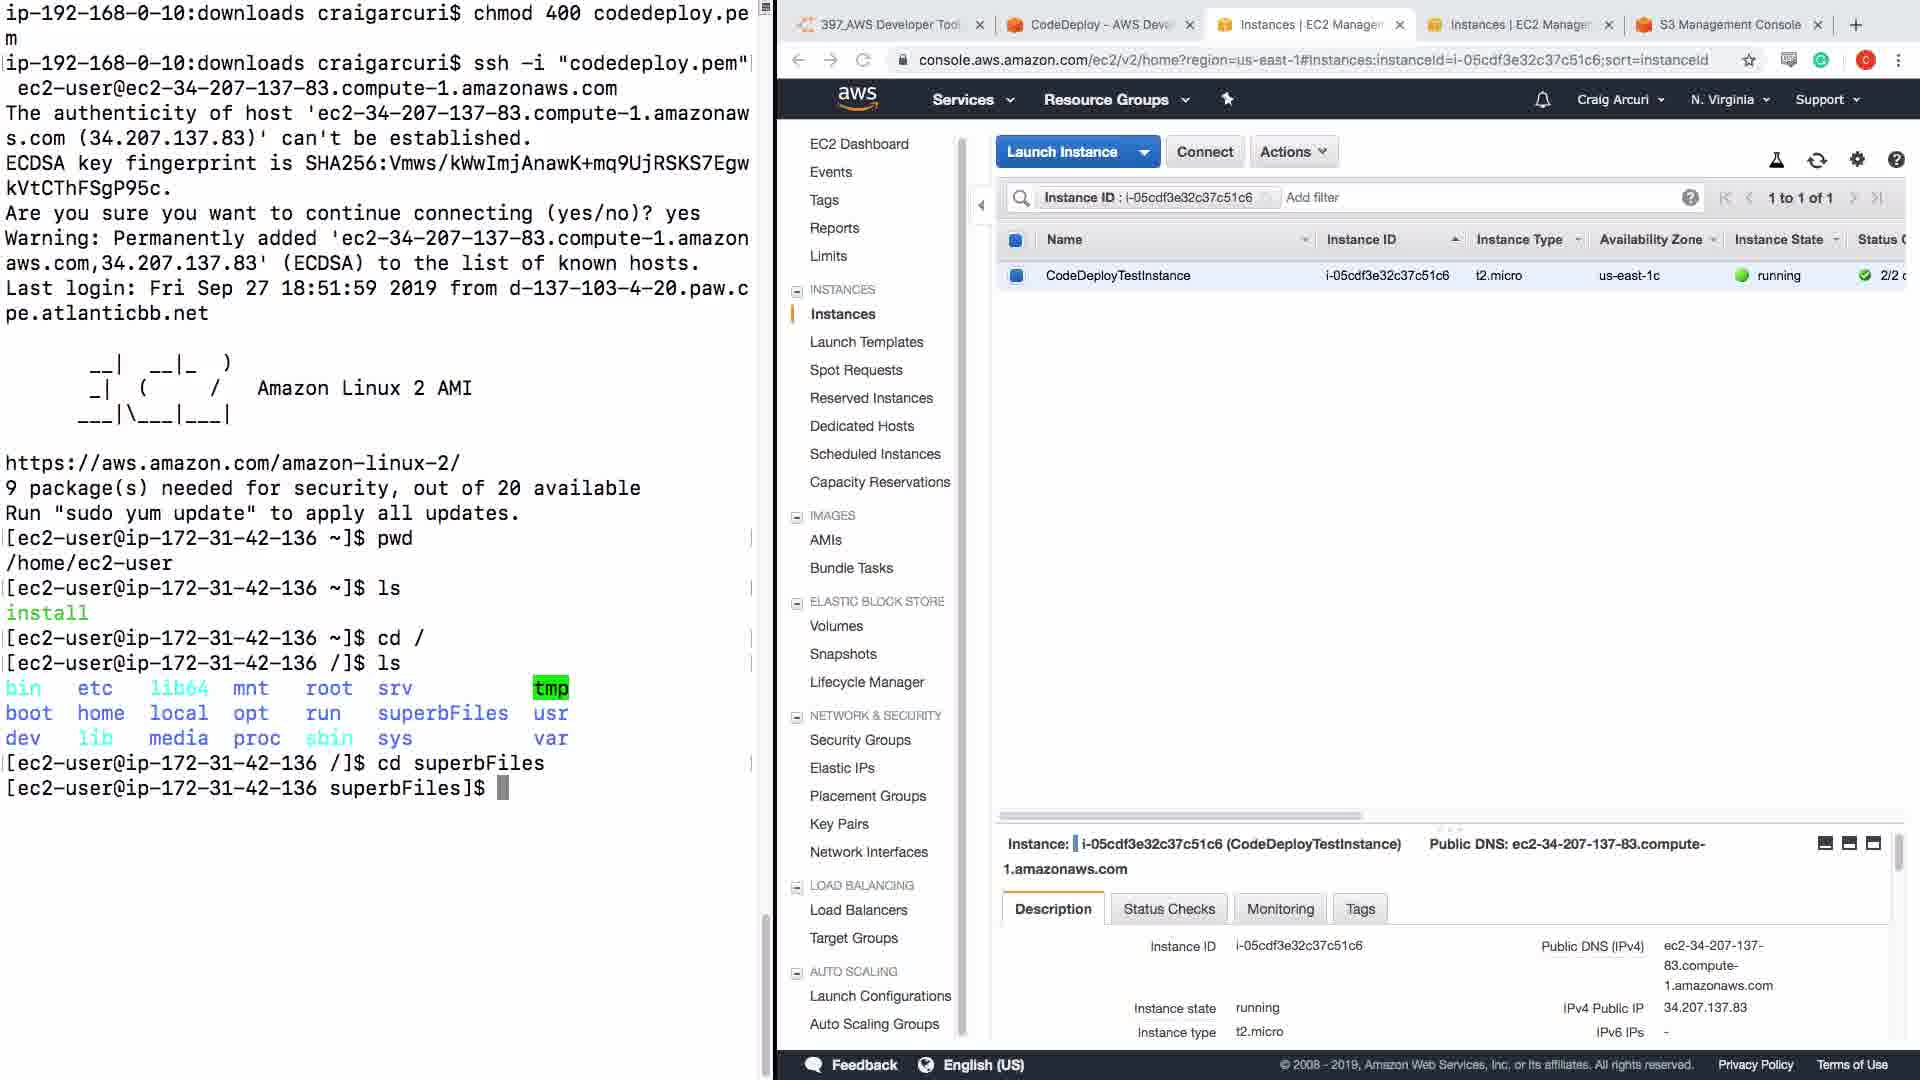
Task: Refresh the instances list
Action: point(1816,160)
